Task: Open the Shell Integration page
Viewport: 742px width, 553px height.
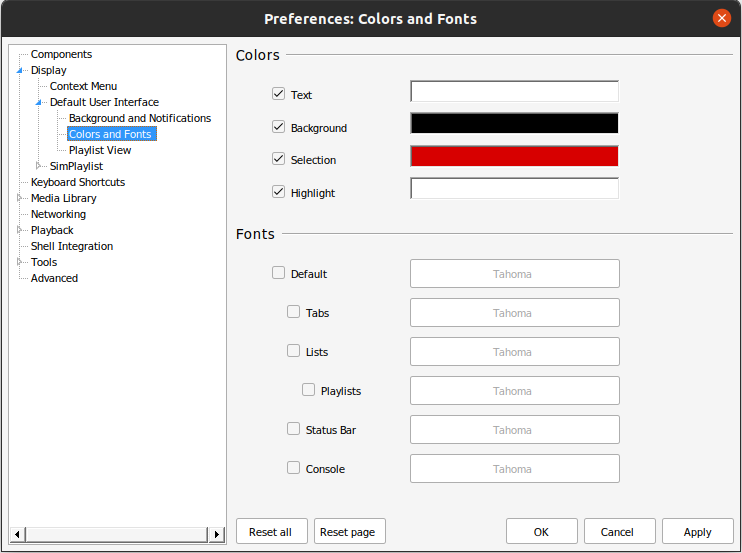Action: click(x=72, y=246)
